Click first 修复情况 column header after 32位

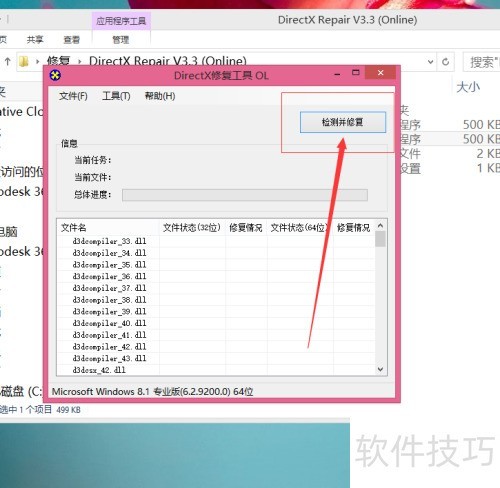(246, 228)
